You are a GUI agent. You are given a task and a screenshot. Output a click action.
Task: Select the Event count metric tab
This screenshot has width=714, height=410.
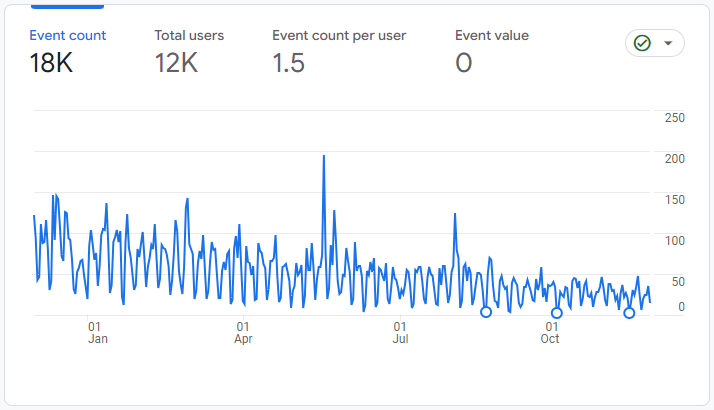[67, 51]
